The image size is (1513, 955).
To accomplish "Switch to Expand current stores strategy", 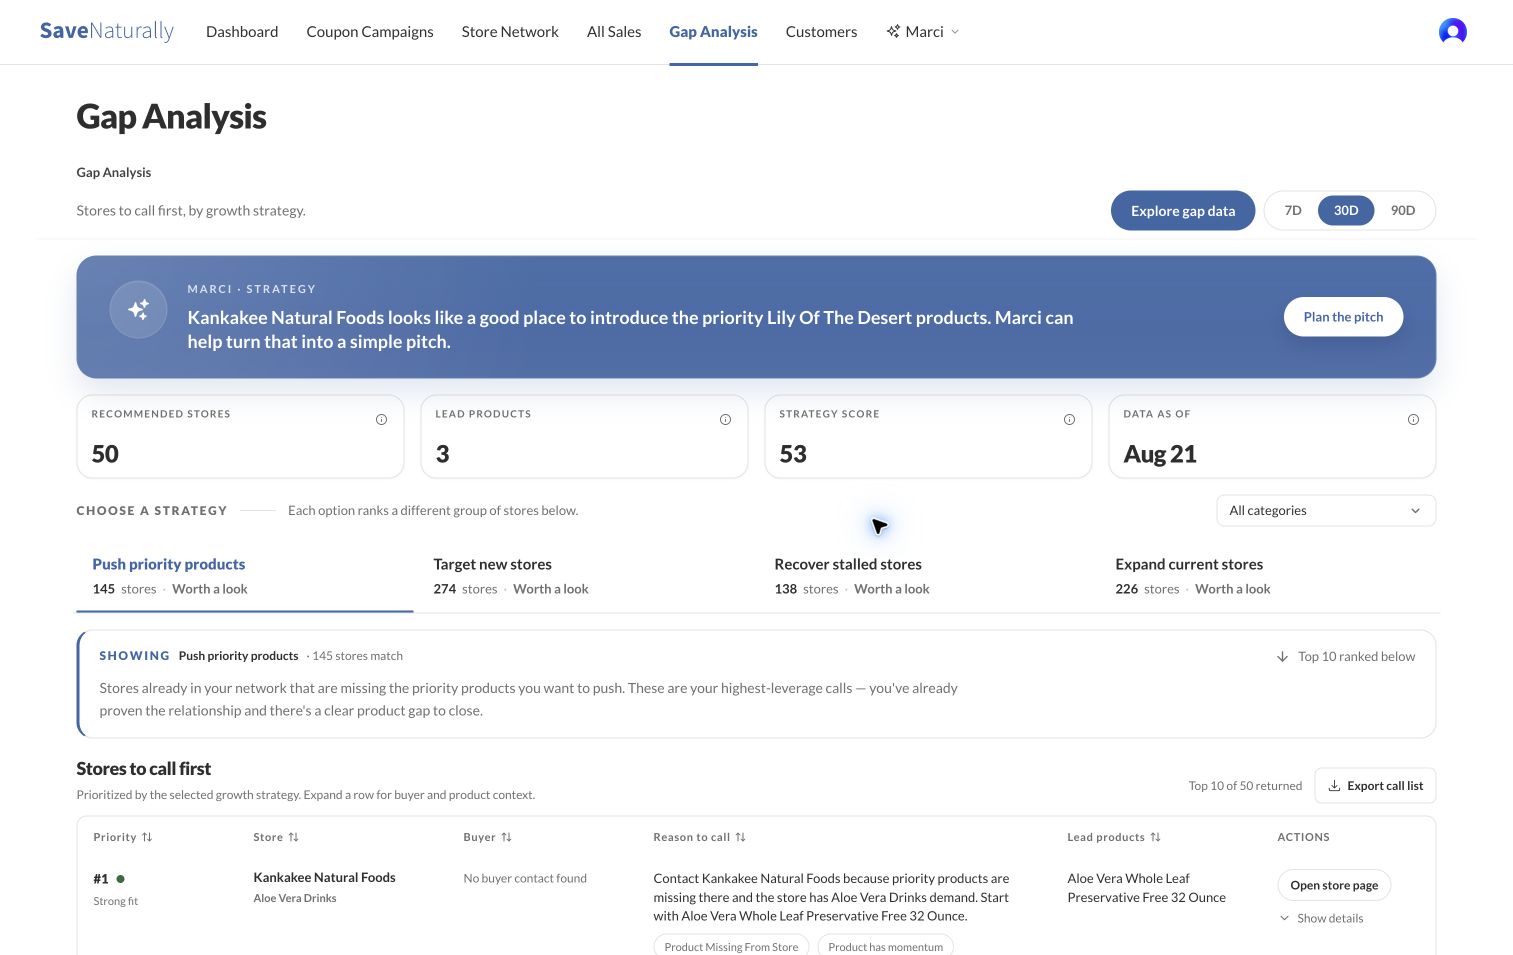I will (x=1268, y=576).
